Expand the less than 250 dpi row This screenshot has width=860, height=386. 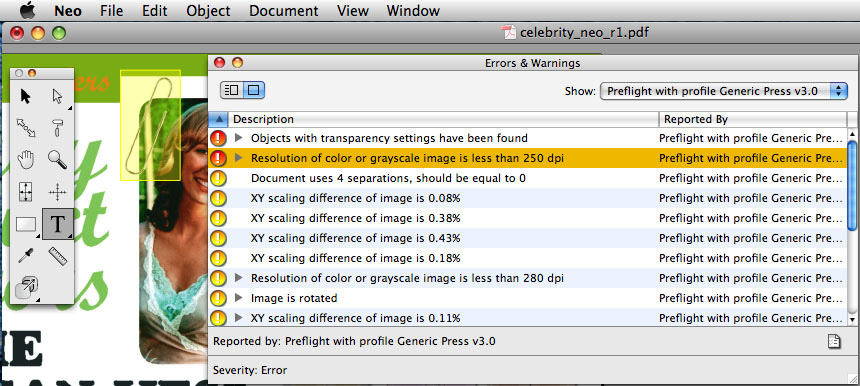(x=238, y=158)
